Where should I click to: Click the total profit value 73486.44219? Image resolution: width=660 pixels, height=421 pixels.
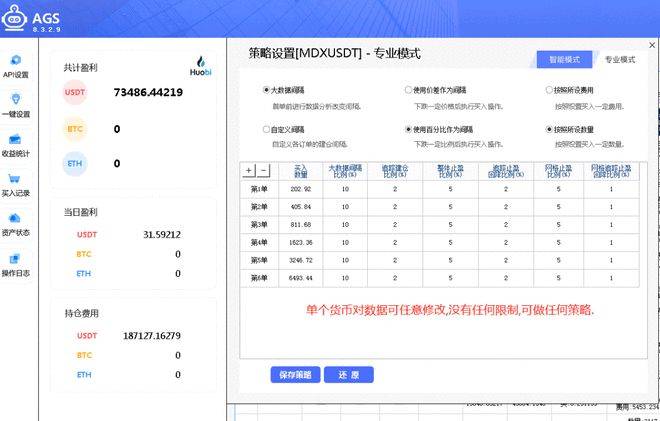[x=148, y=92]
